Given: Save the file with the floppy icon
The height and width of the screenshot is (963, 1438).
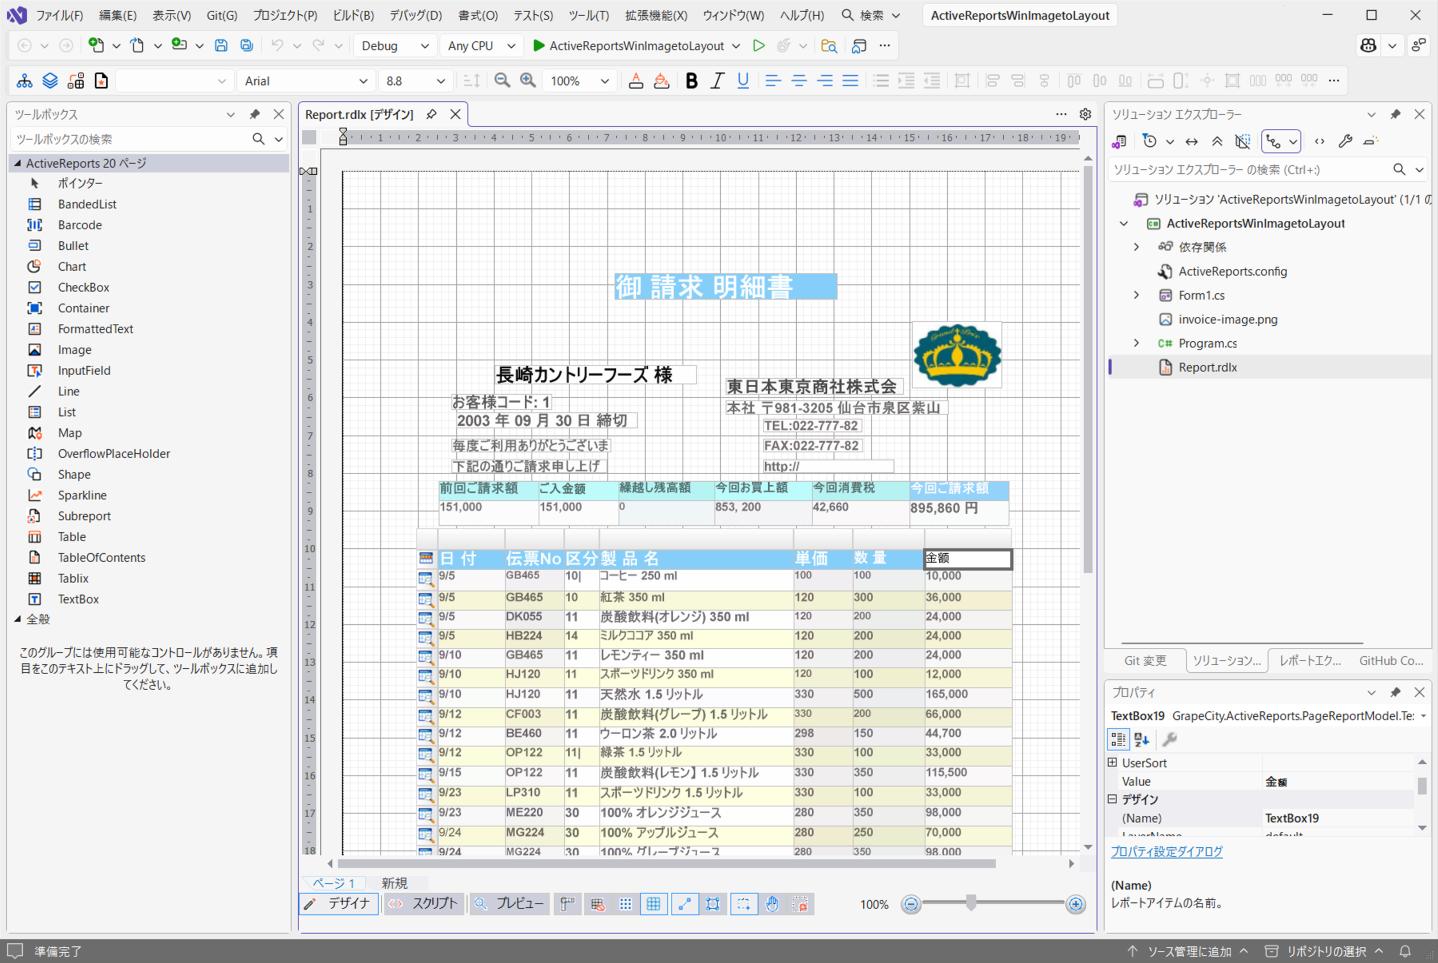Looking at the screenshot, I should pos(221,46).
